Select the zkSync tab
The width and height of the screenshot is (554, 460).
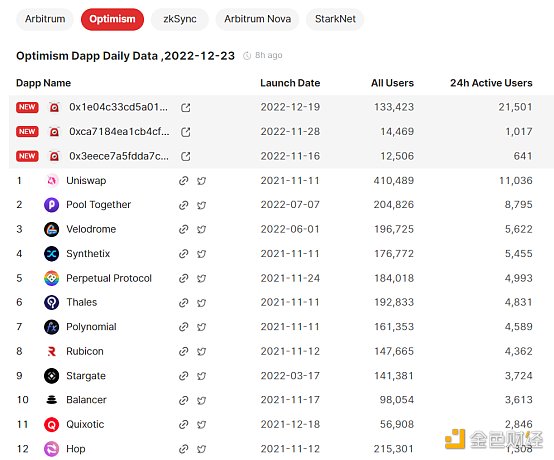click(180, 19)
